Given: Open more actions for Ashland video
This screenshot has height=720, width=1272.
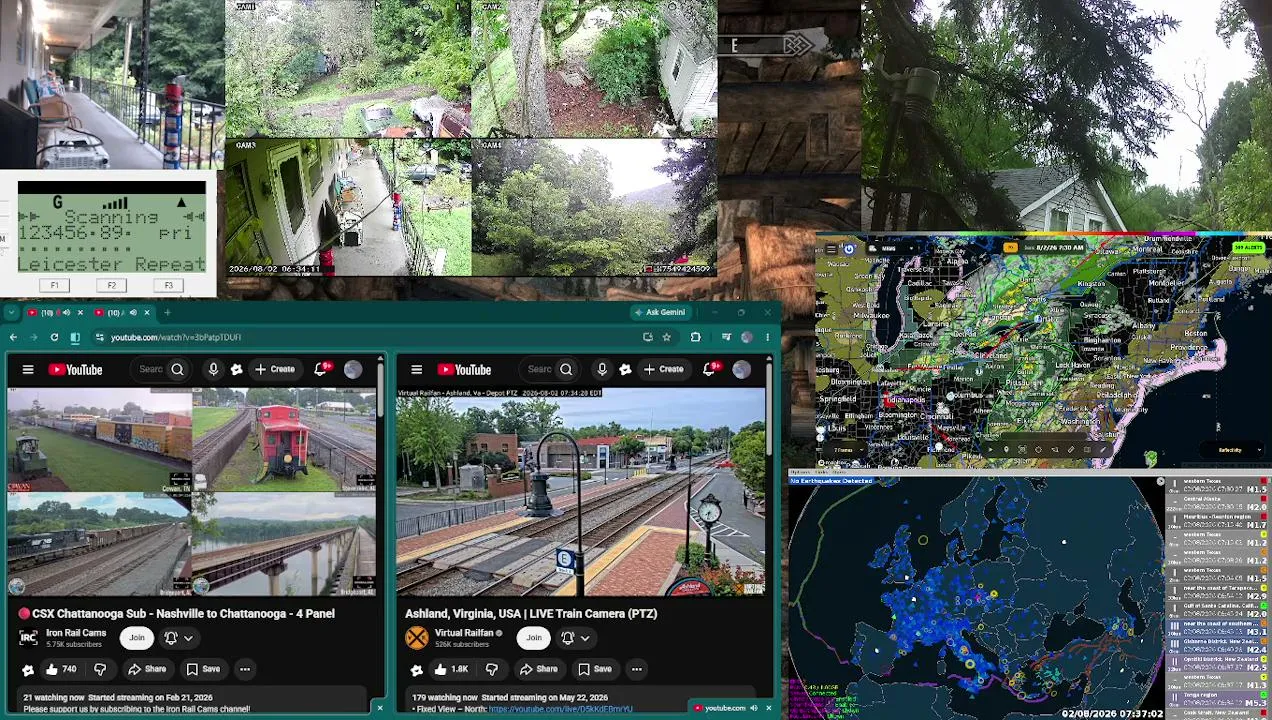Looking at the screenshot, I should coord(636,669).
